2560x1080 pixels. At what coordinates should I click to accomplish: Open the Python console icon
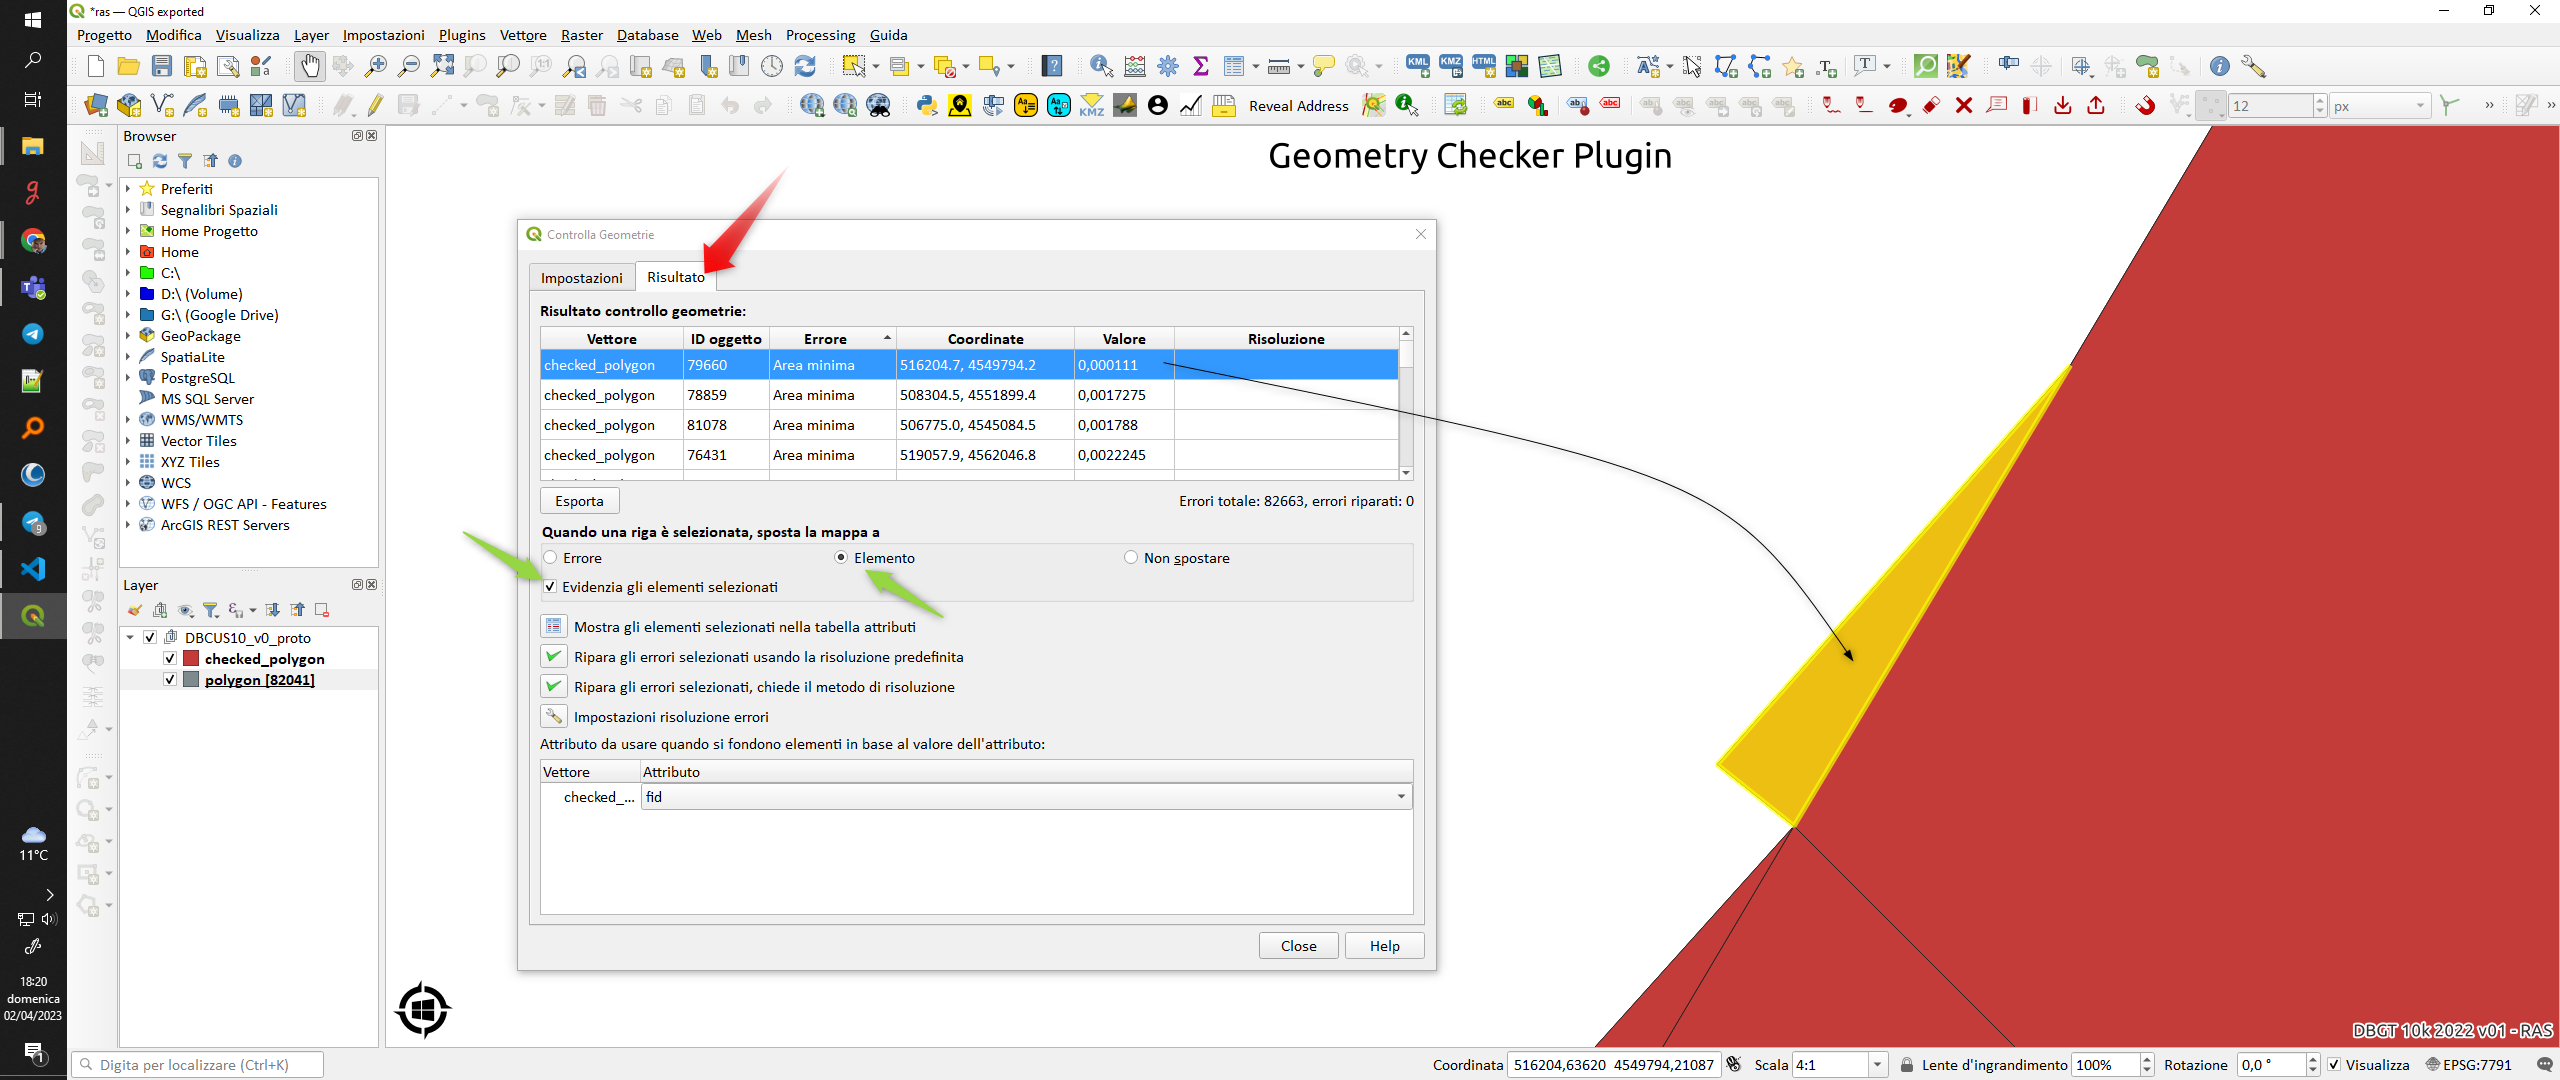point(926,106)
